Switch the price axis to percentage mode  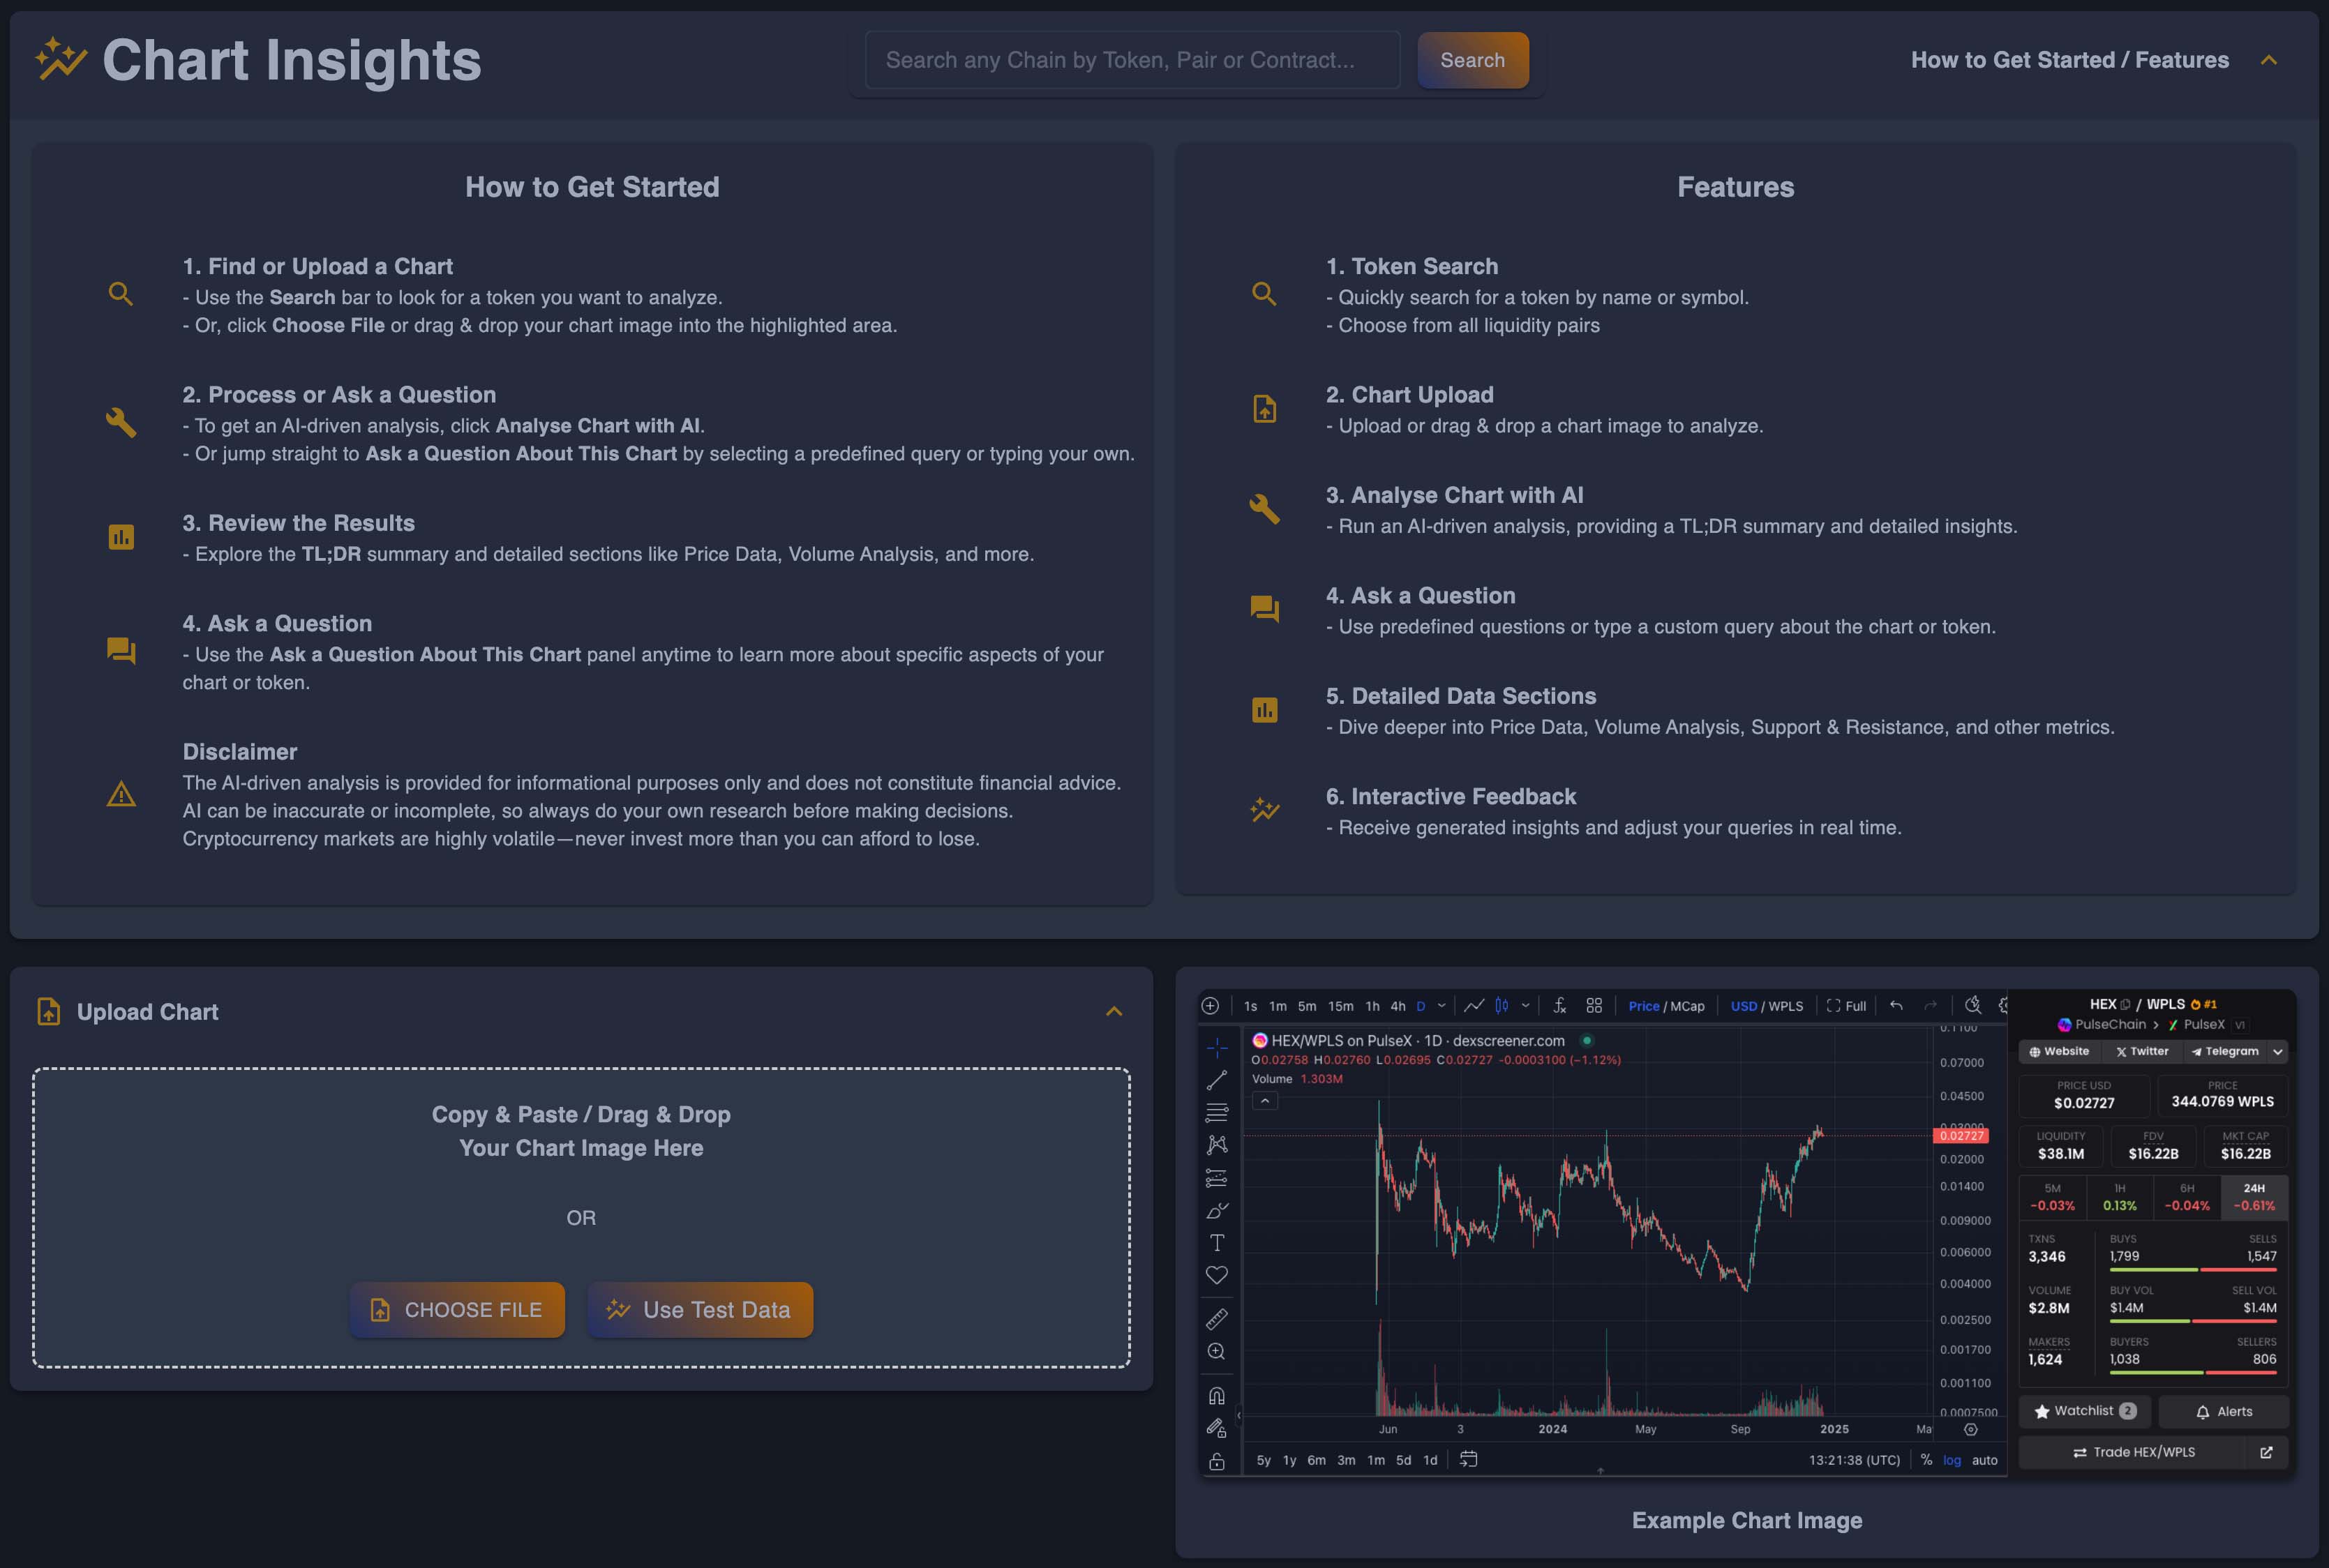(x=1928, y=1460)
